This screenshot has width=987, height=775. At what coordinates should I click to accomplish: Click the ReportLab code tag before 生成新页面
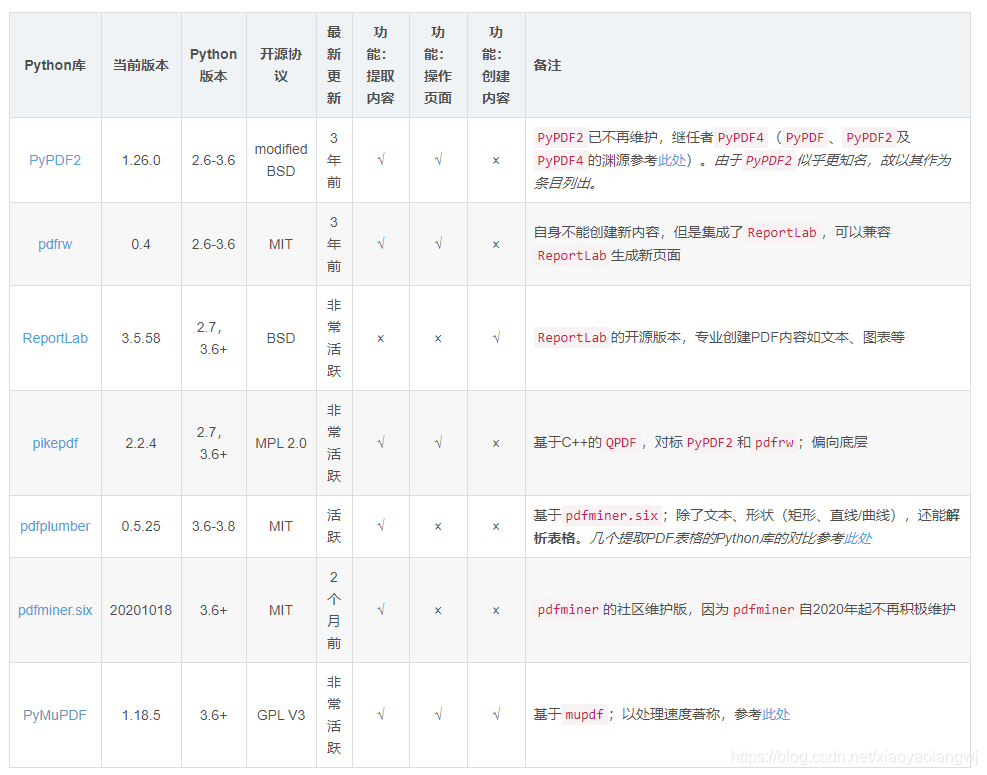[x=572, y=256]
